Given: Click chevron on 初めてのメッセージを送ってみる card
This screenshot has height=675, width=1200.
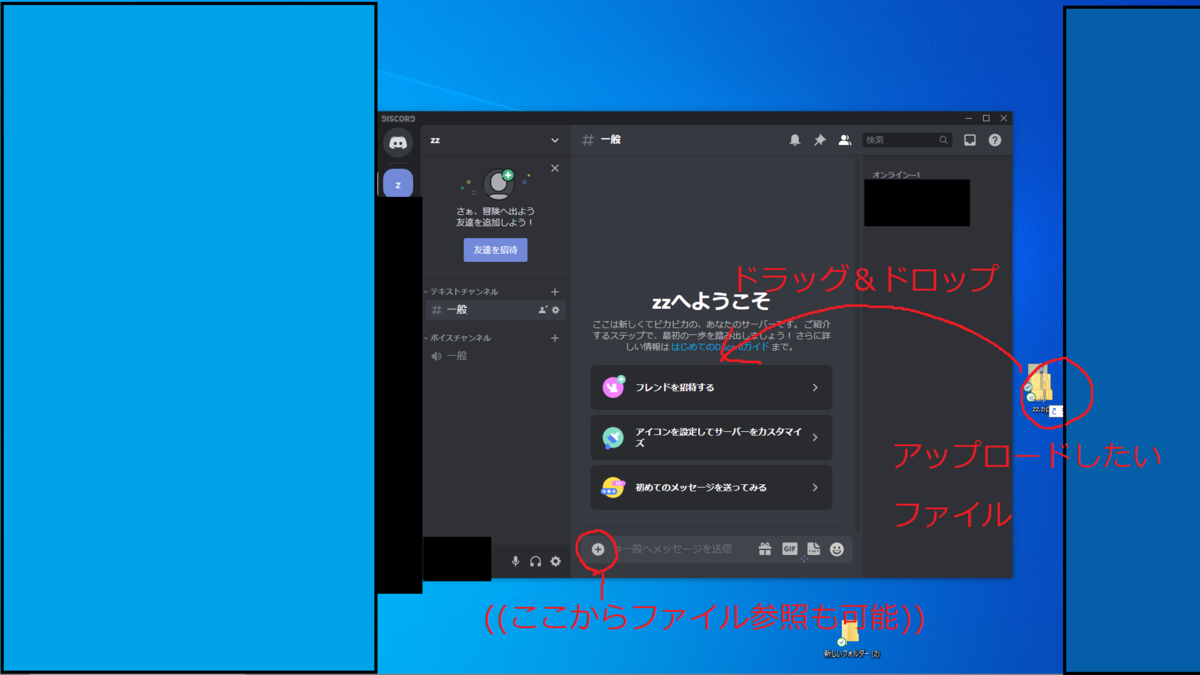Looking at the screenshot, I should (815, 488).
